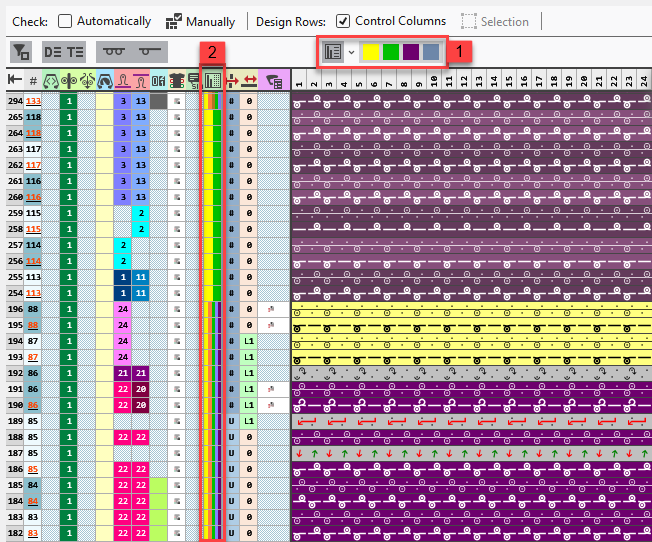The width and height of the screenshot is (652, 542).
Task: Open linked row number 133
Action: coord(34,101)
